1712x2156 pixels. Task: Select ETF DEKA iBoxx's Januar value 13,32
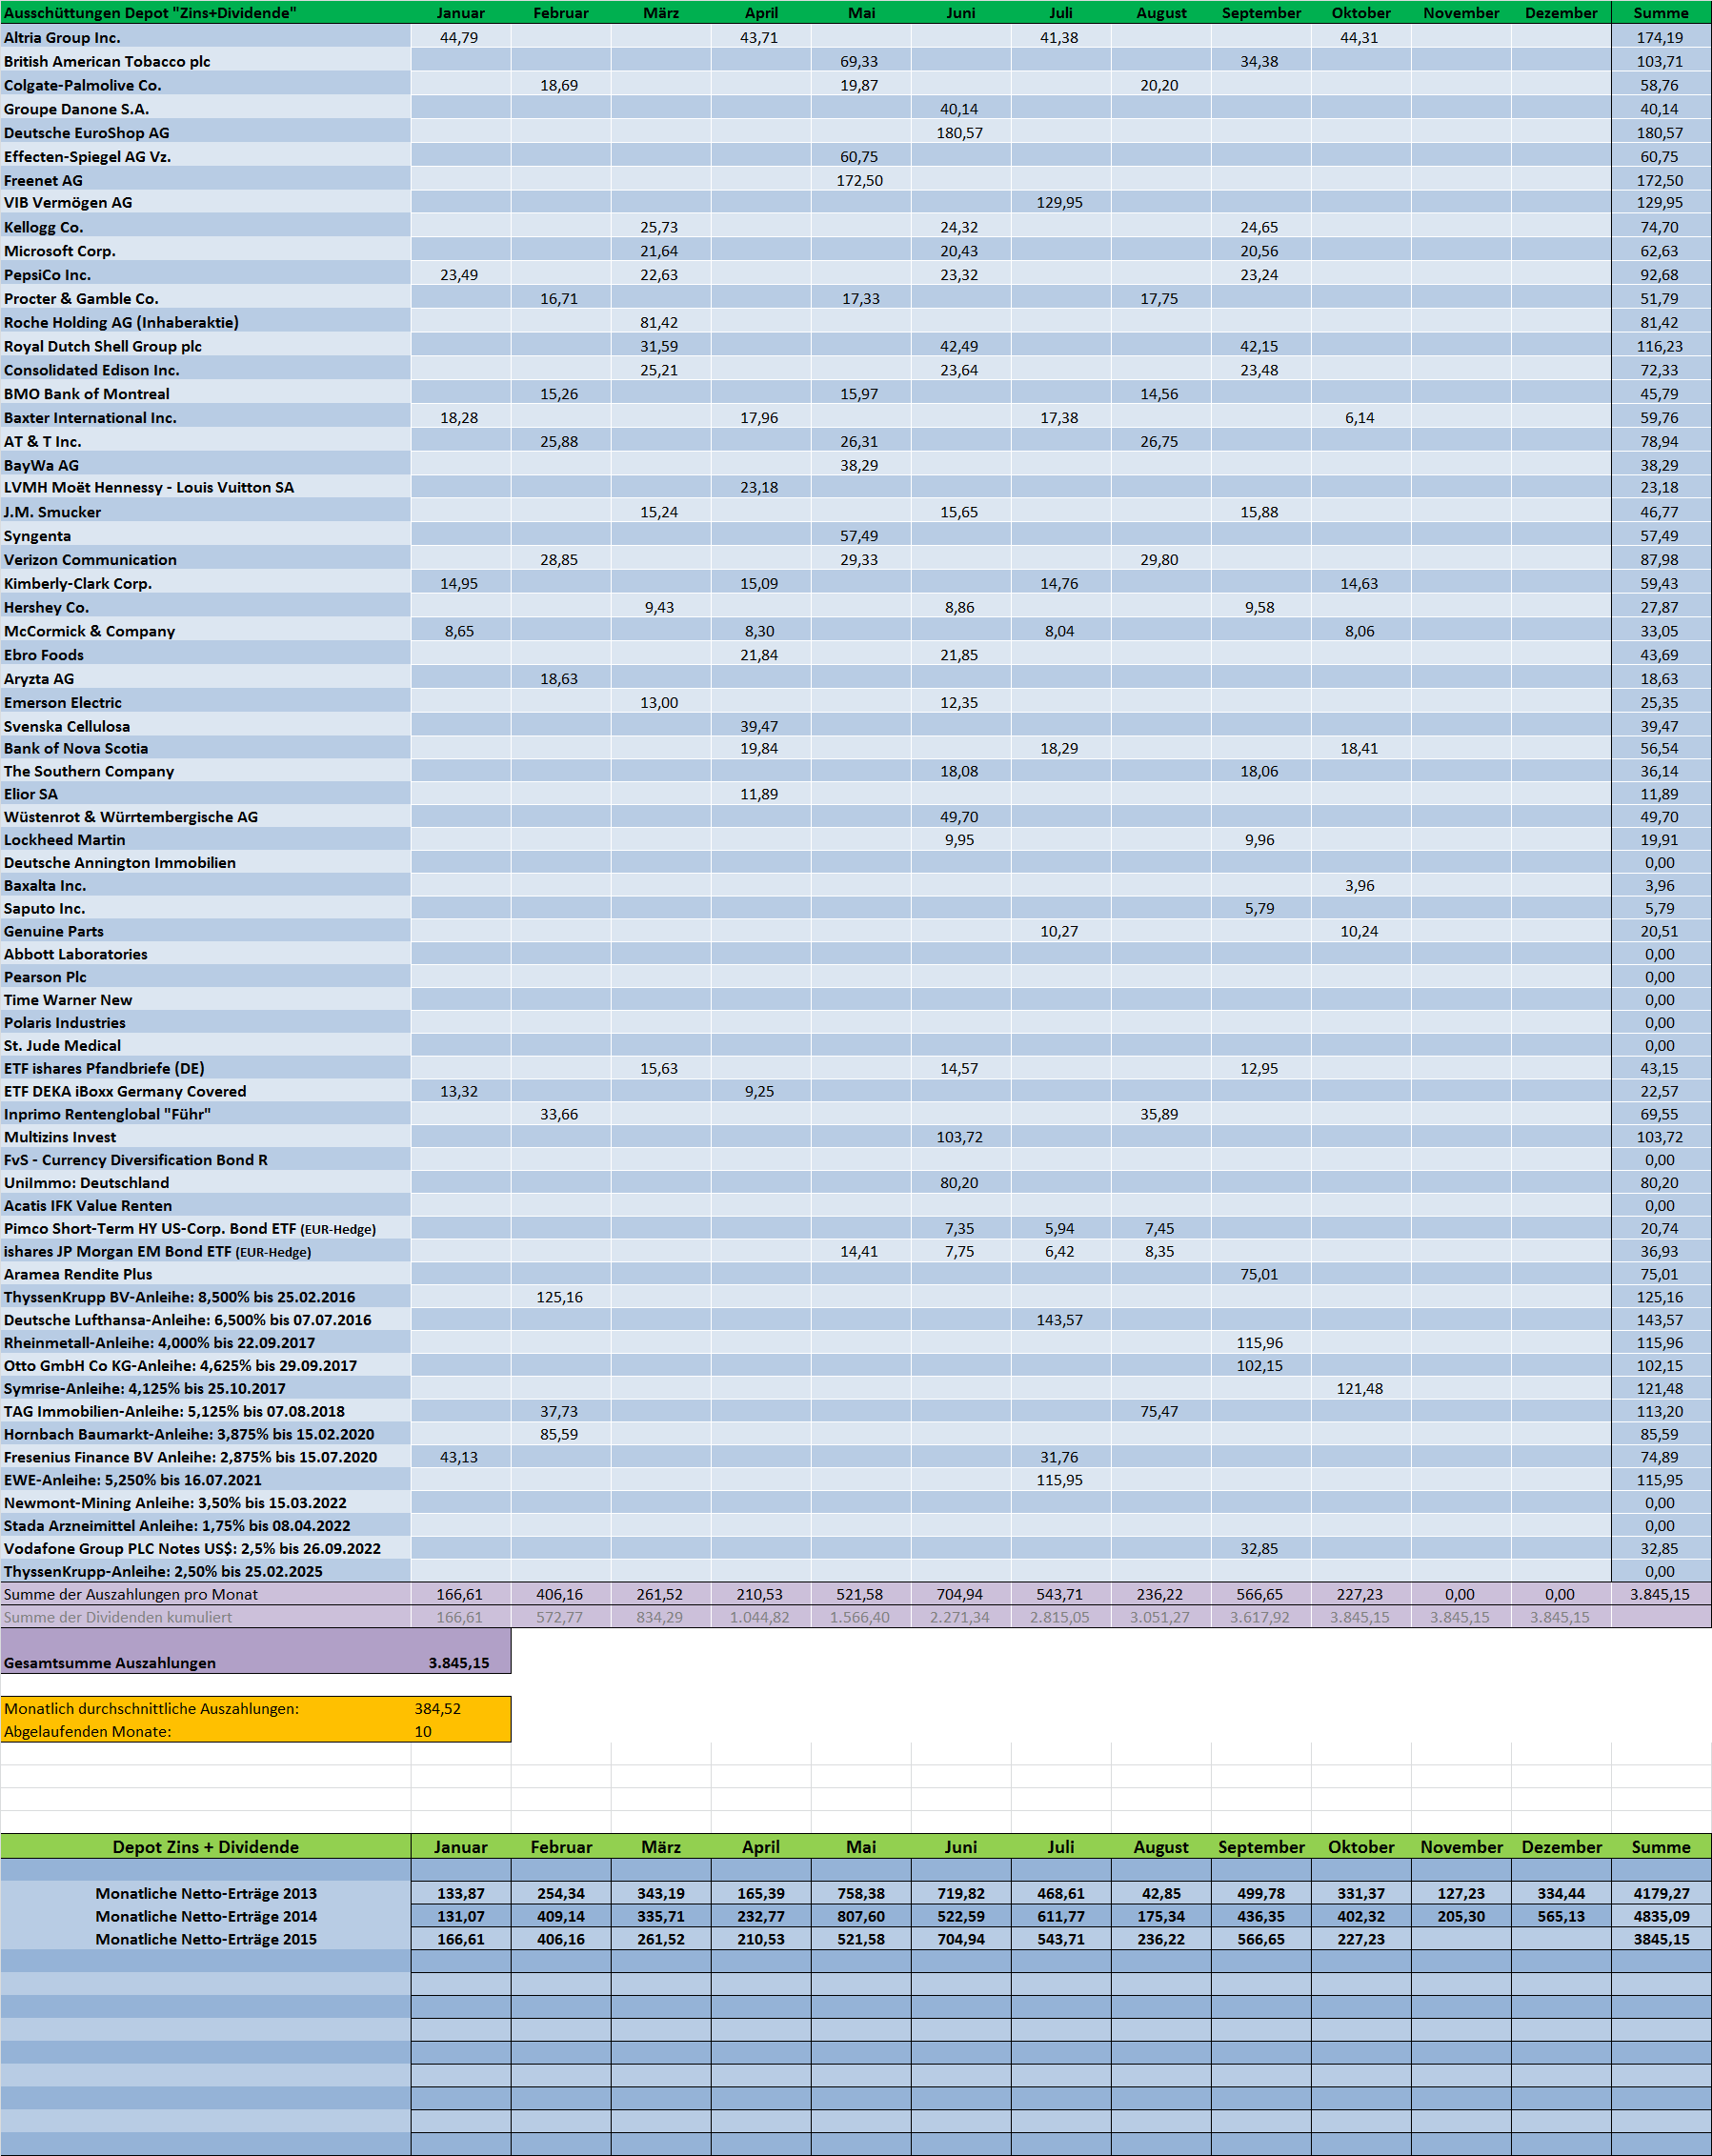click(459, 1092)
